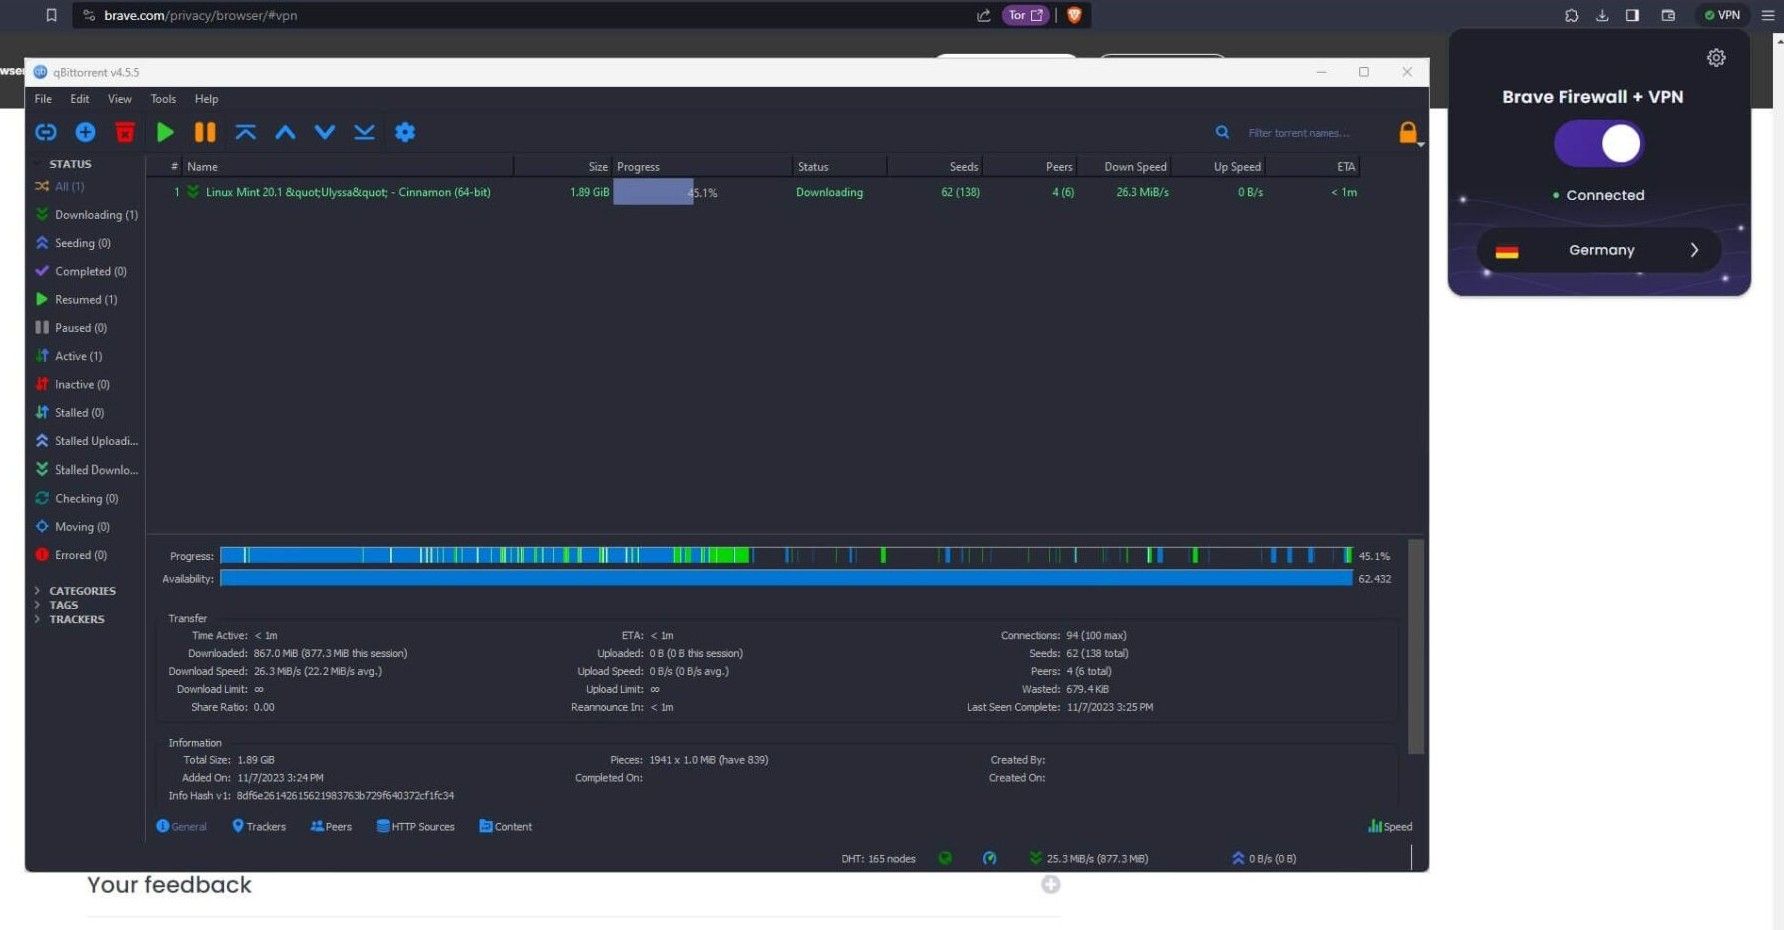This screenshot has width=1784, height=930.
Task: Click the padlock icon on the toolbar
Action: (x=1407, y=131)
